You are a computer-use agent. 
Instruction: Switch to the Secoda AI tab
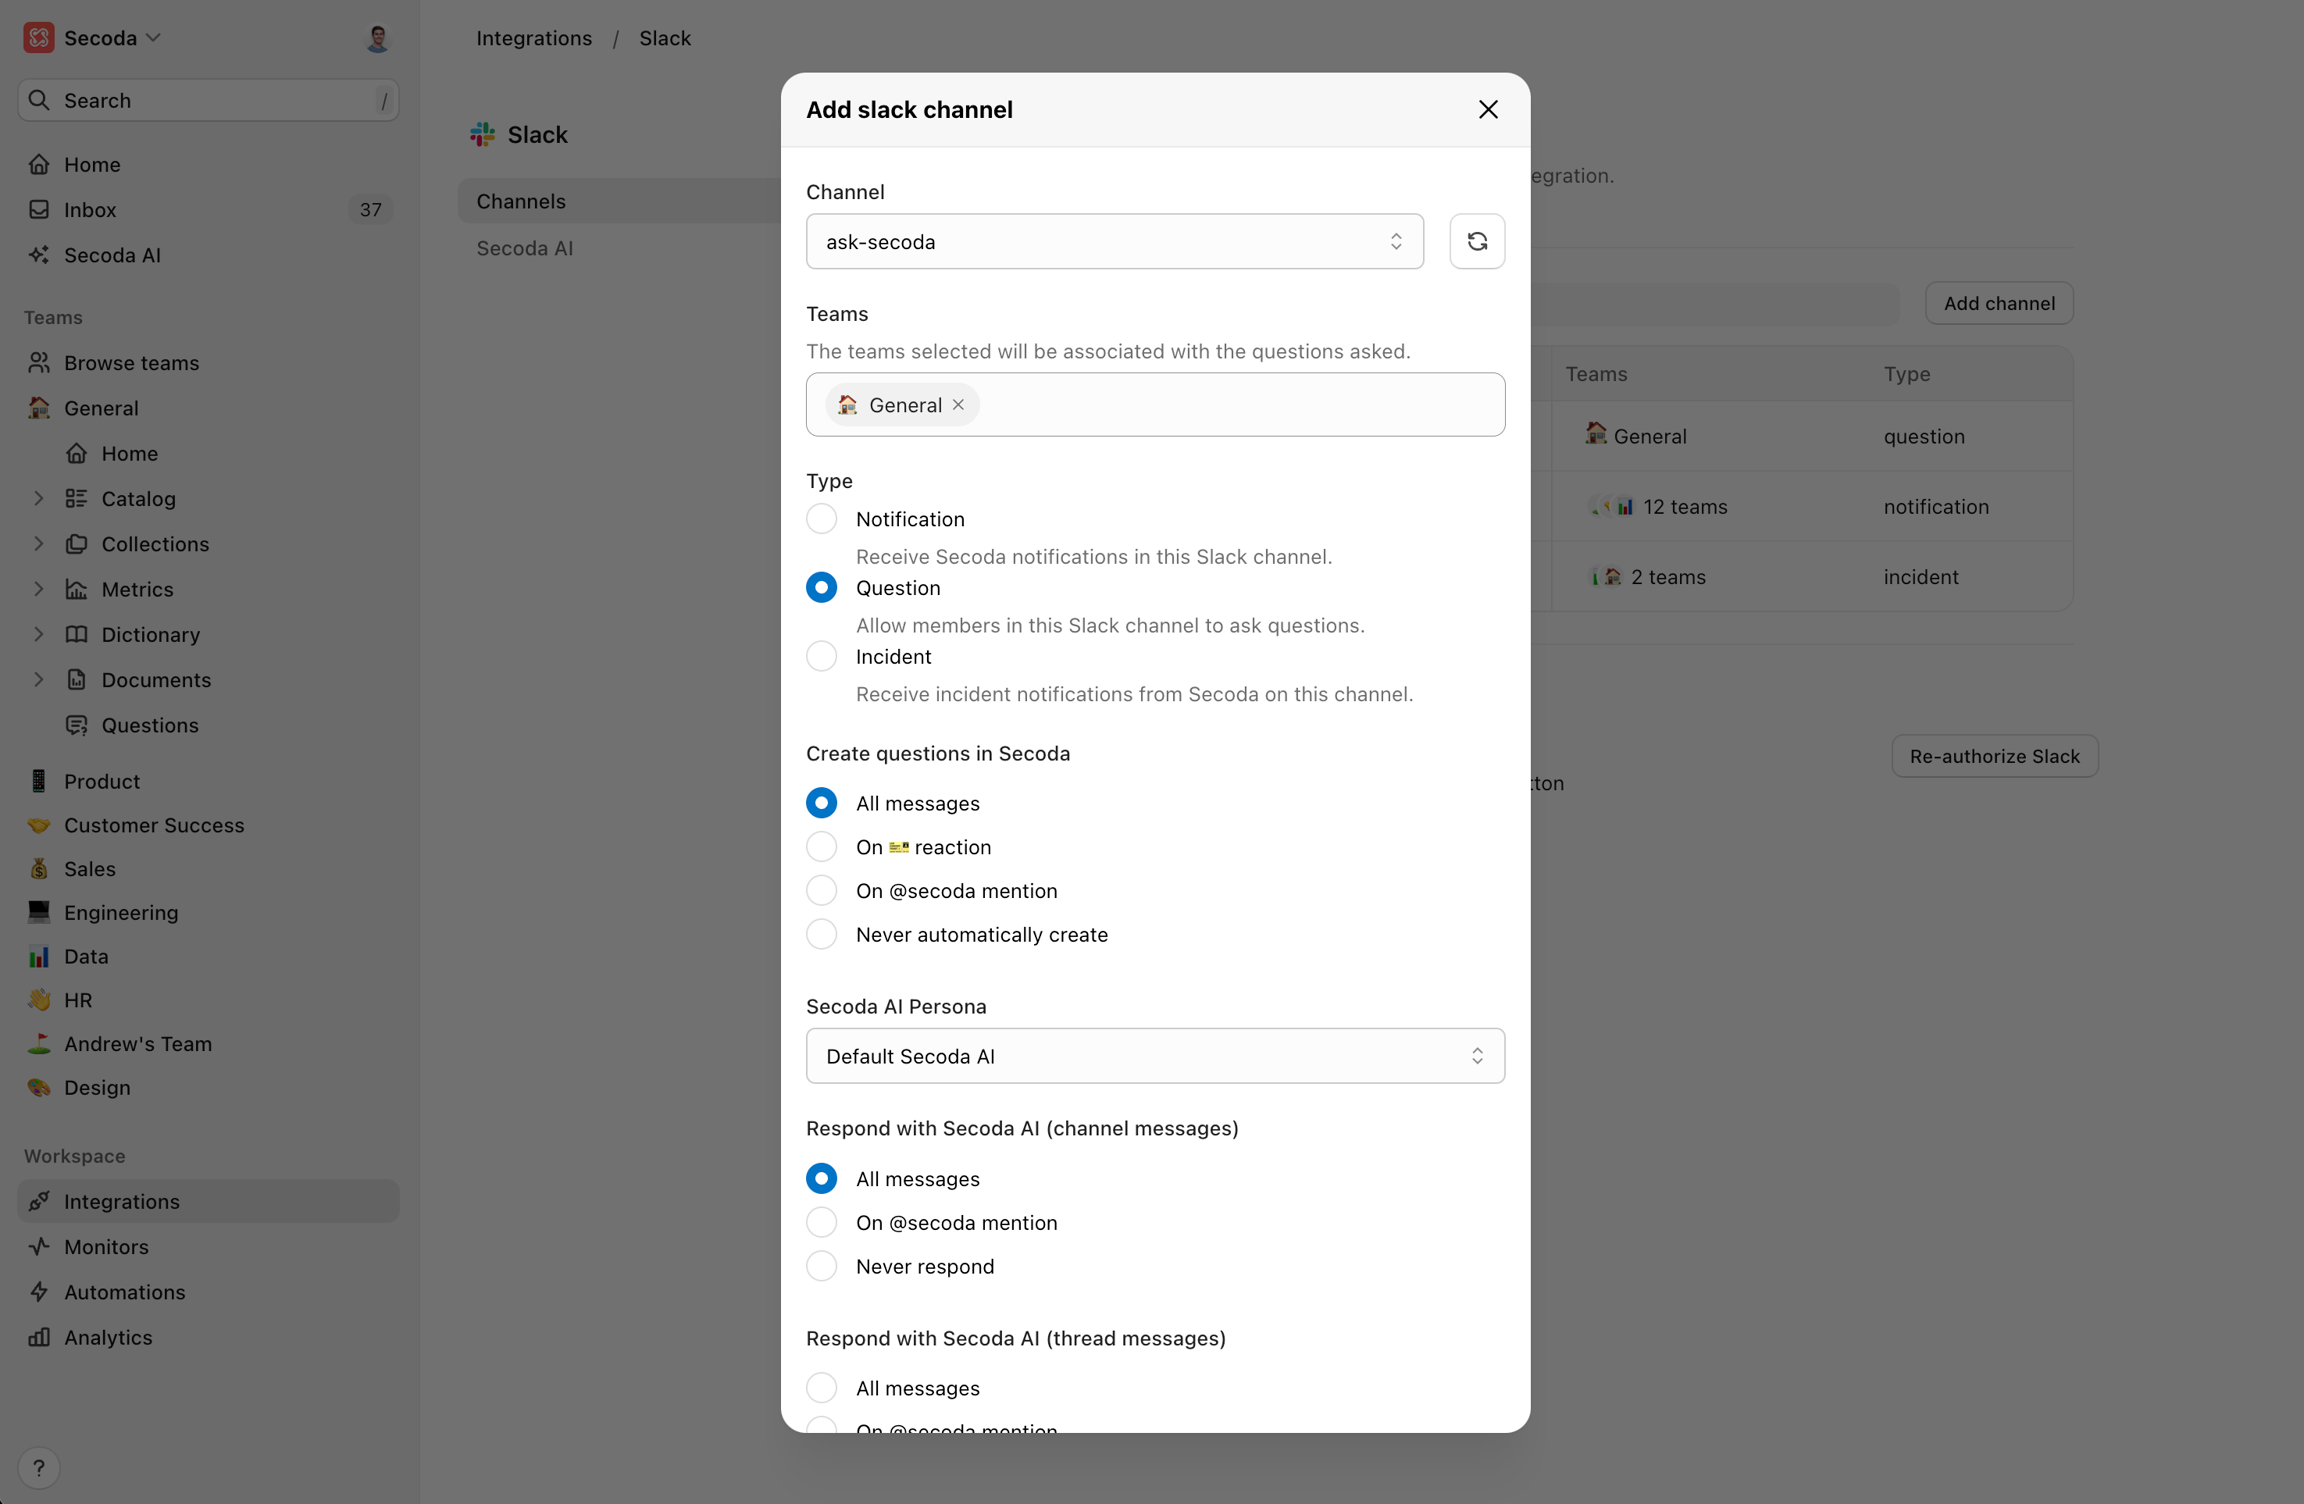pyautogui.click(x=524, y=248)
